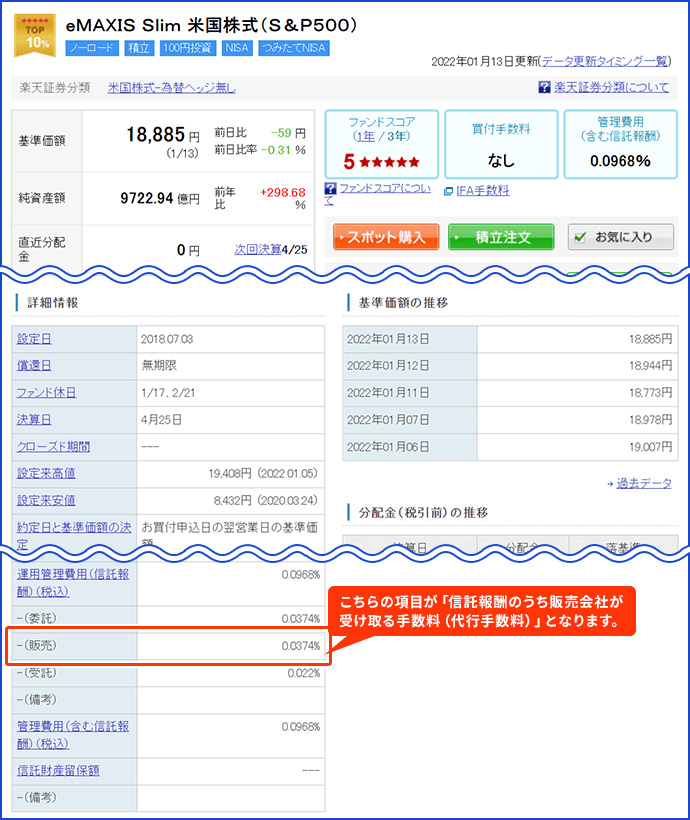Viewport: 690px width, 820px height.
Task: Select the 1年 fund score period link
Action: point(366,136)
